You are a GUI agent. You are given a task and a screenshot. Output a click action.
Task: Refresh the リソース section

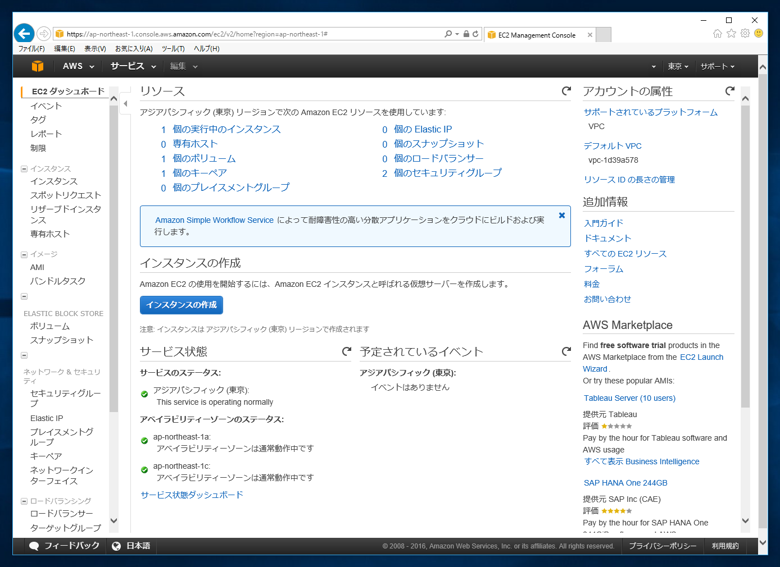pos(566,91)
